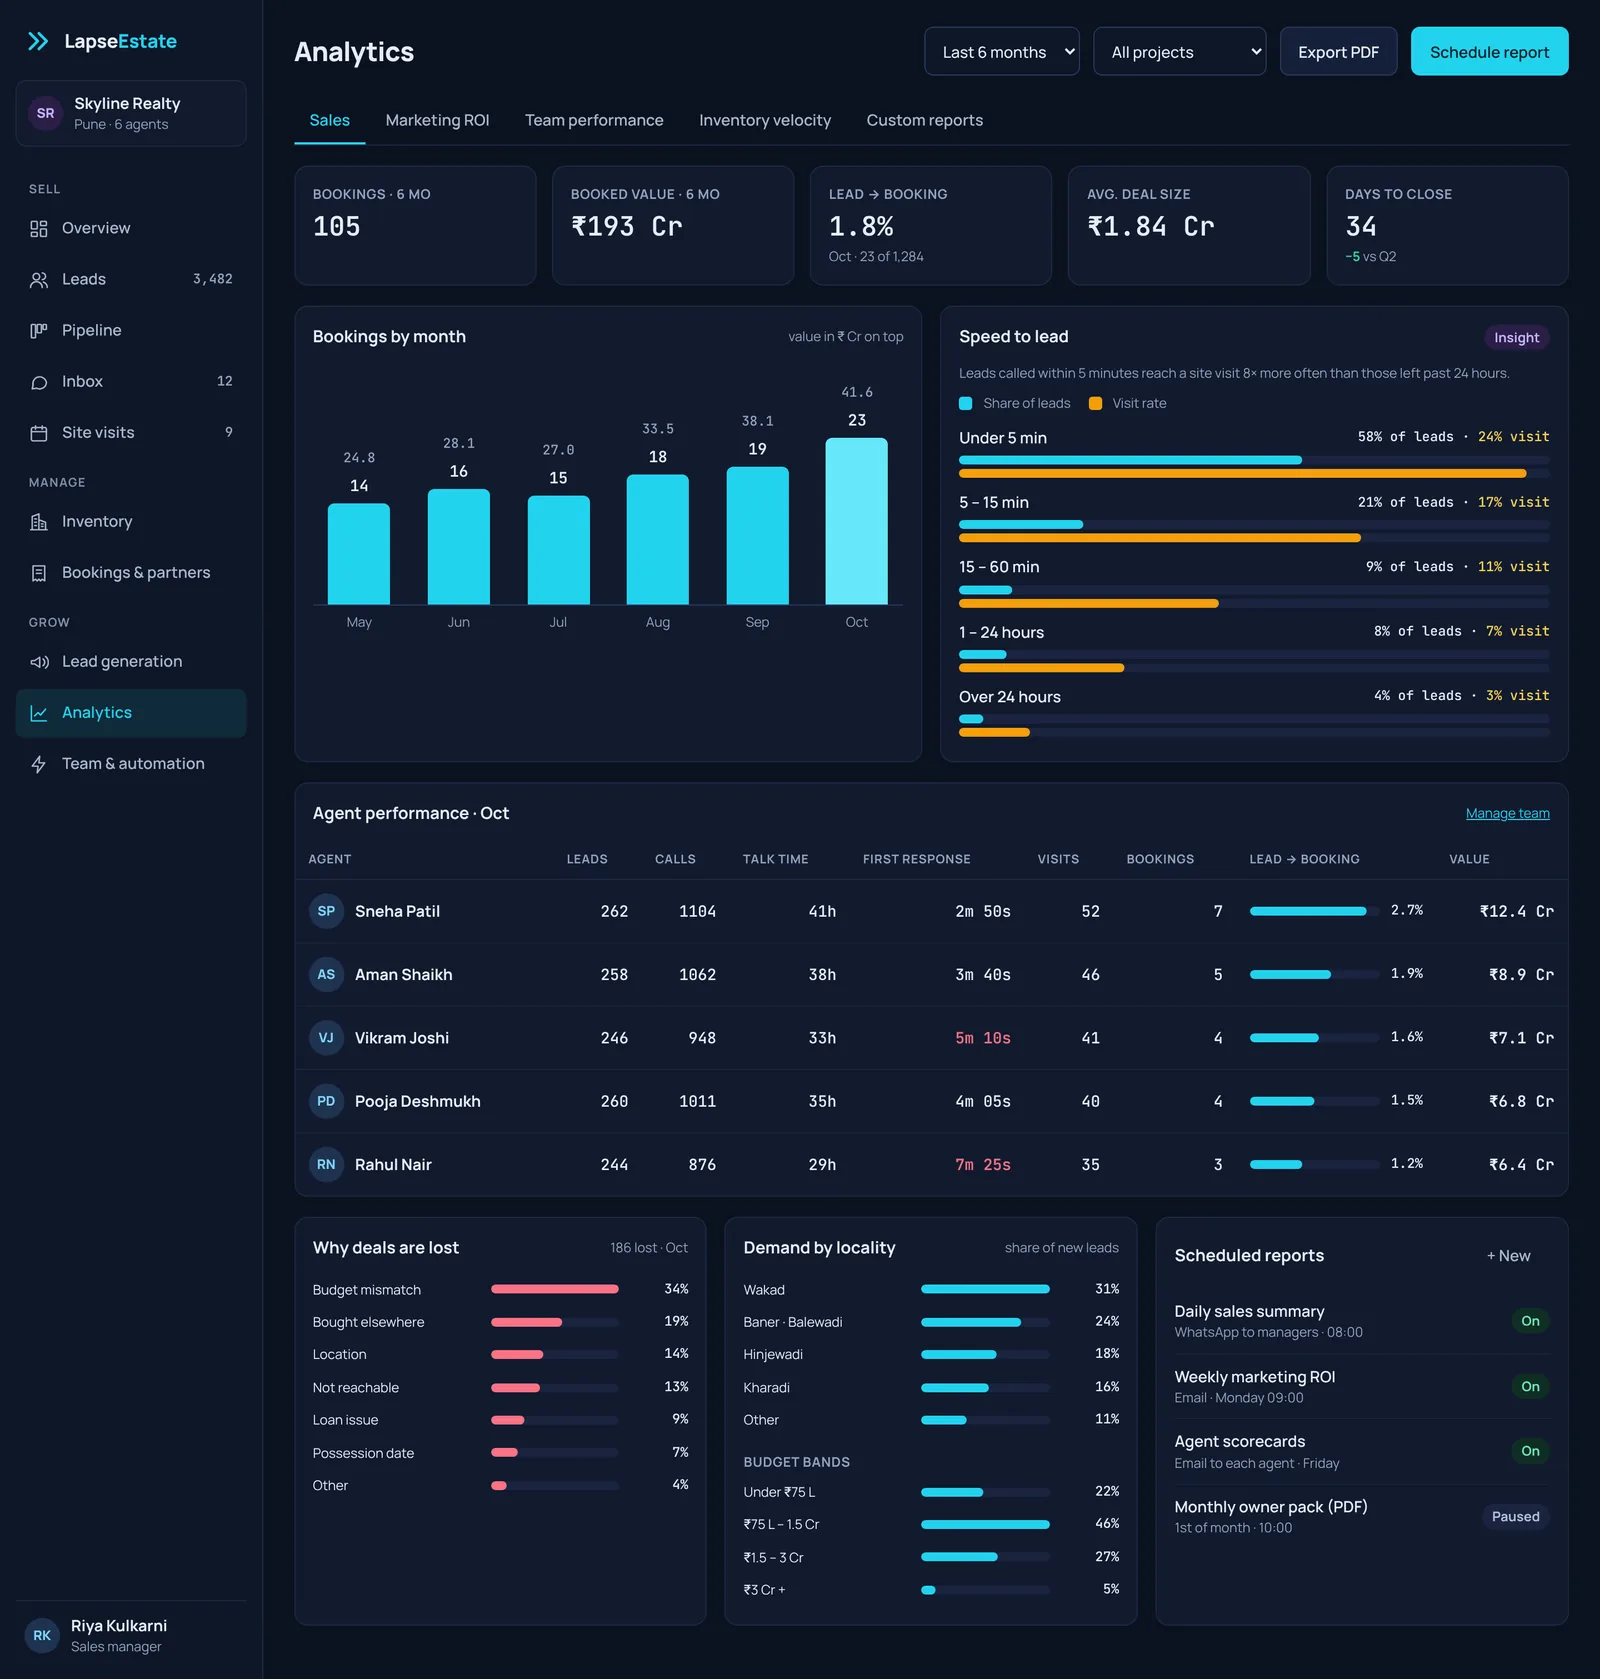Click the Wakad 31% demand bar
Viewport: 1600px width, 1679px height.
985,1289
